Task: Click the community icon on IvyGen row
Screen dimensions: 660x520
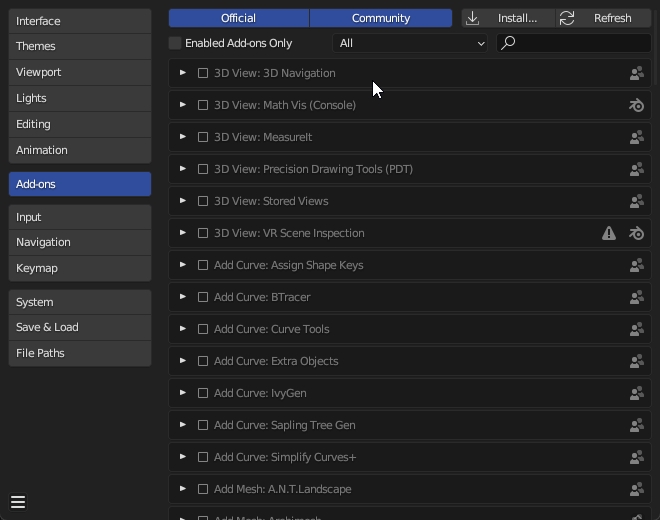Action: pyautogui.click(x=636, y=393)
